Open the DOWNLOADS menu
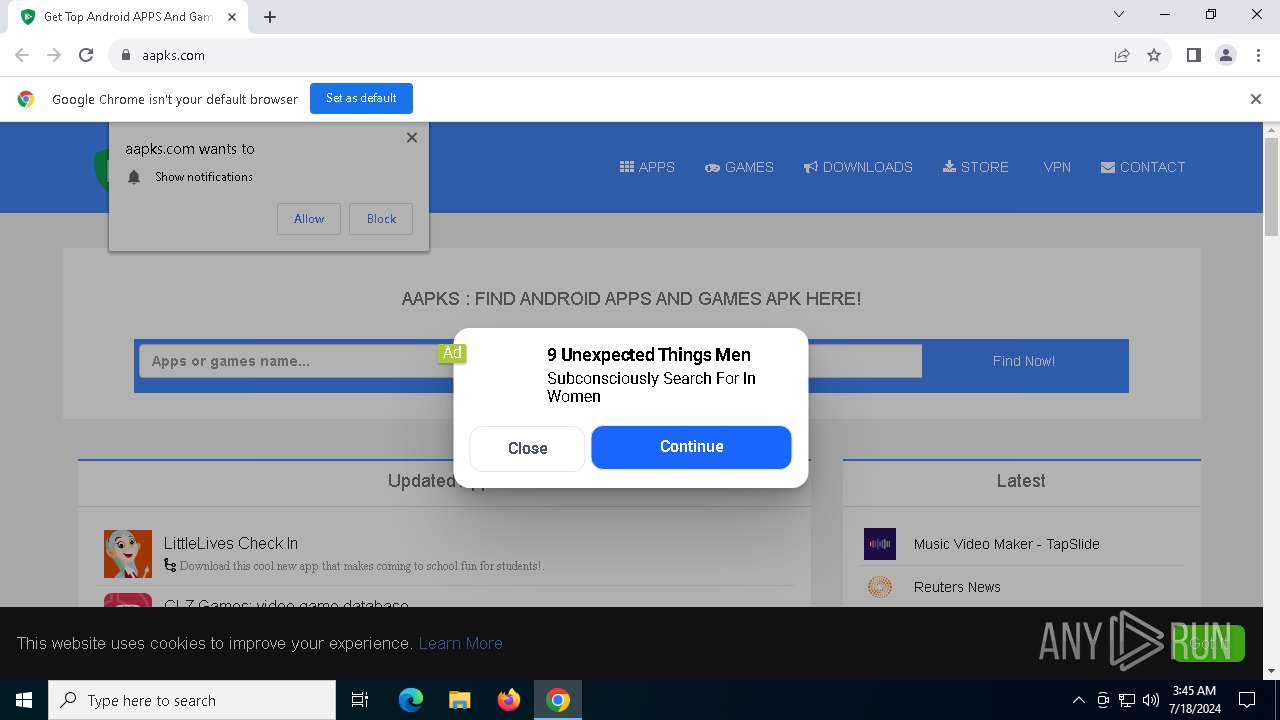1280x720 pixels. coord(858,167)
